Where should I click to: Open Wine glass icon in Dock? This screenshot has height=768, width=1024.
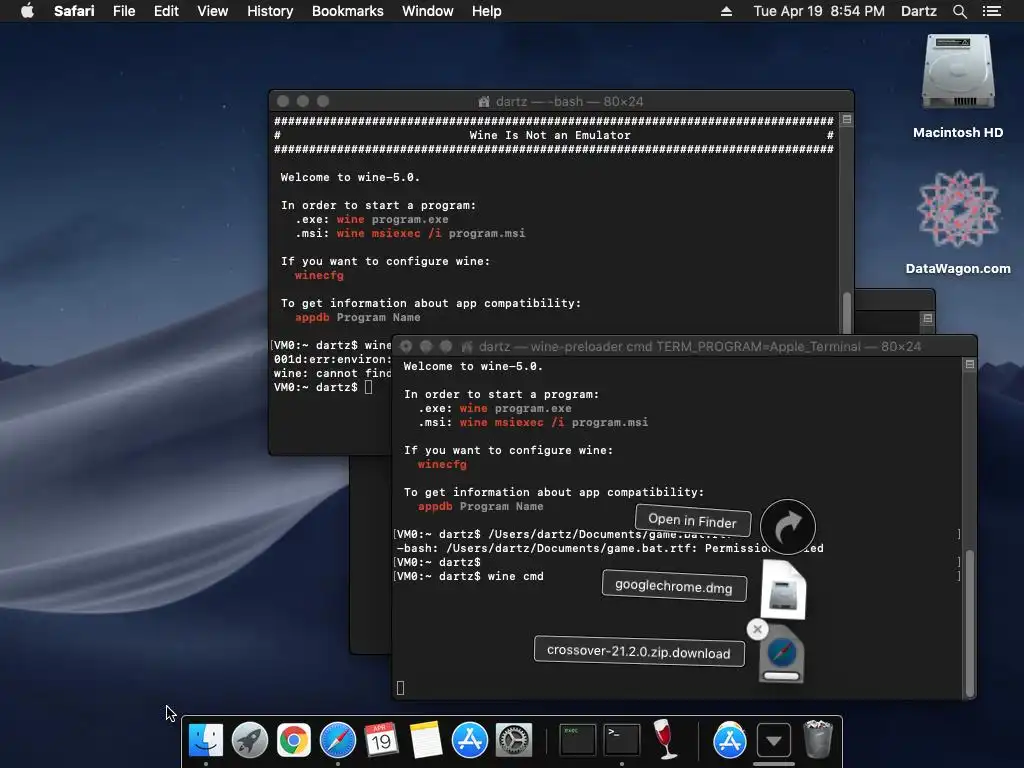pos(665,739)
